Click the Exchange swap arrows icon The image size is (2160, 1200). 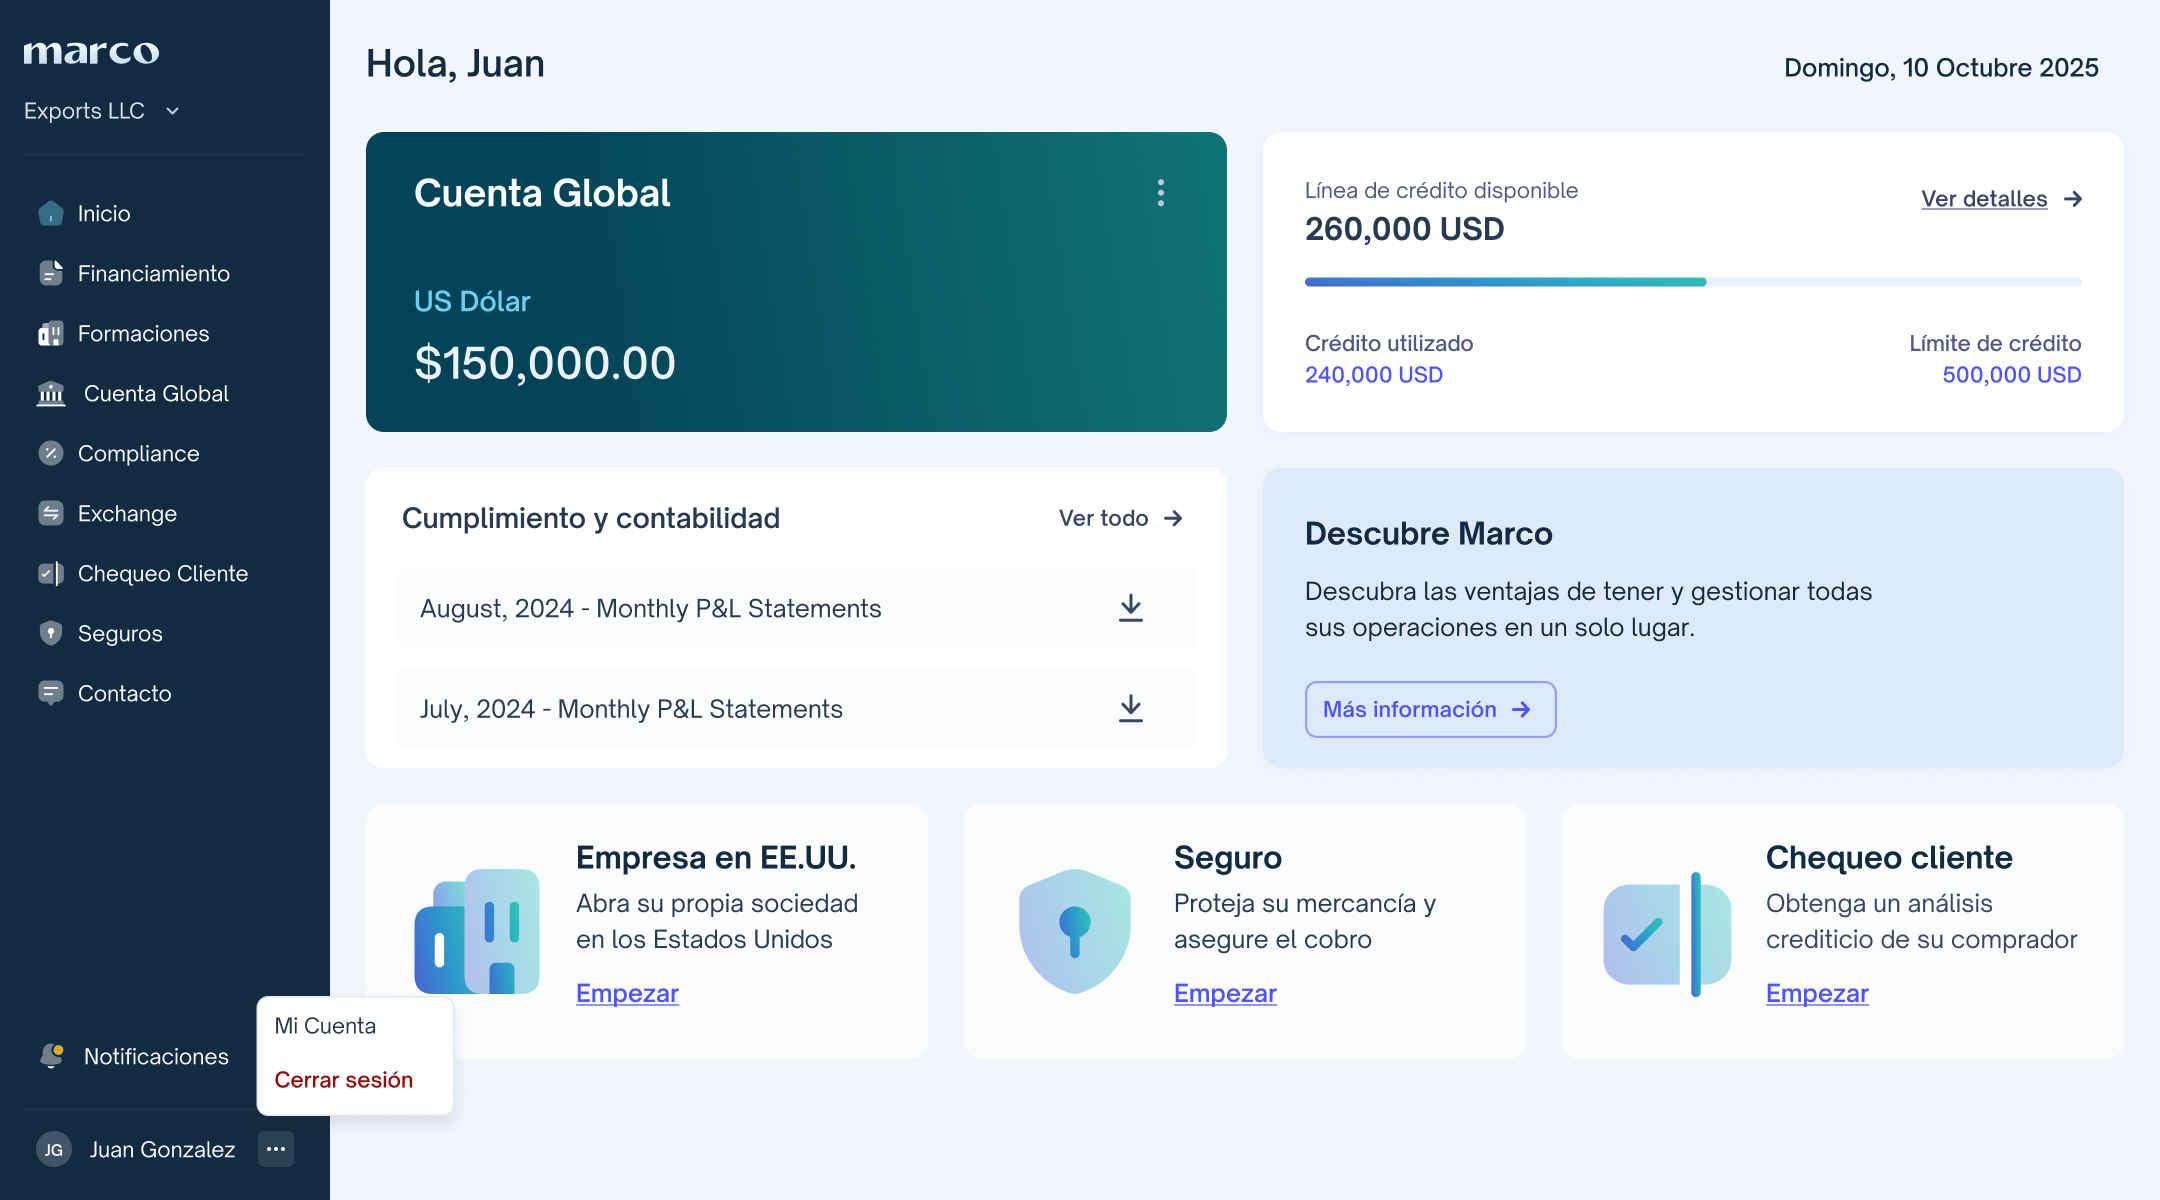50,513
